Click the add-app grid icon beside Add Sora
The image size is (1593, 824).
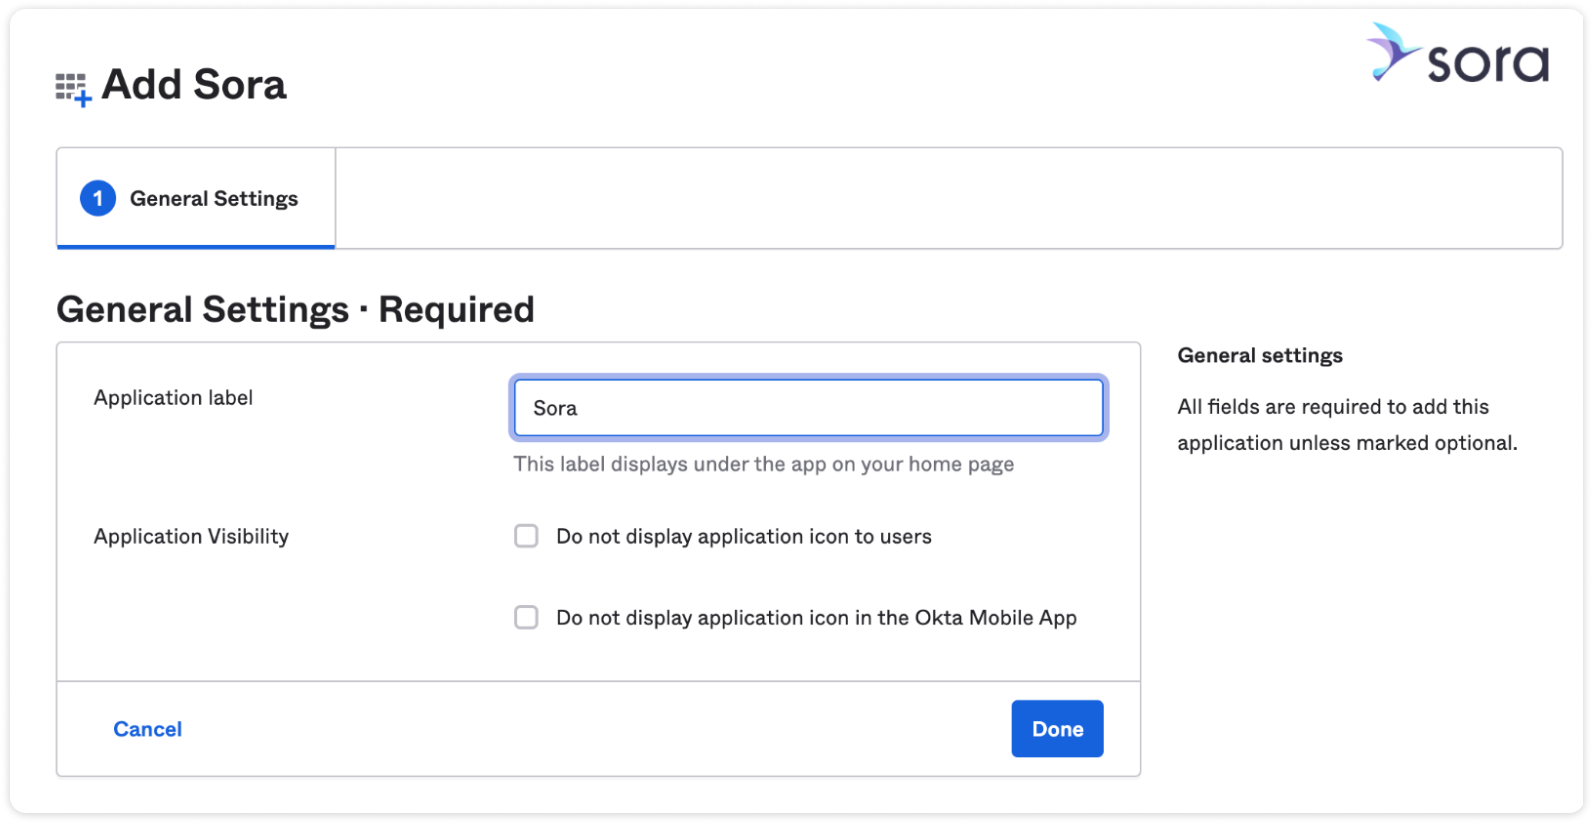(x=73, y=89)
